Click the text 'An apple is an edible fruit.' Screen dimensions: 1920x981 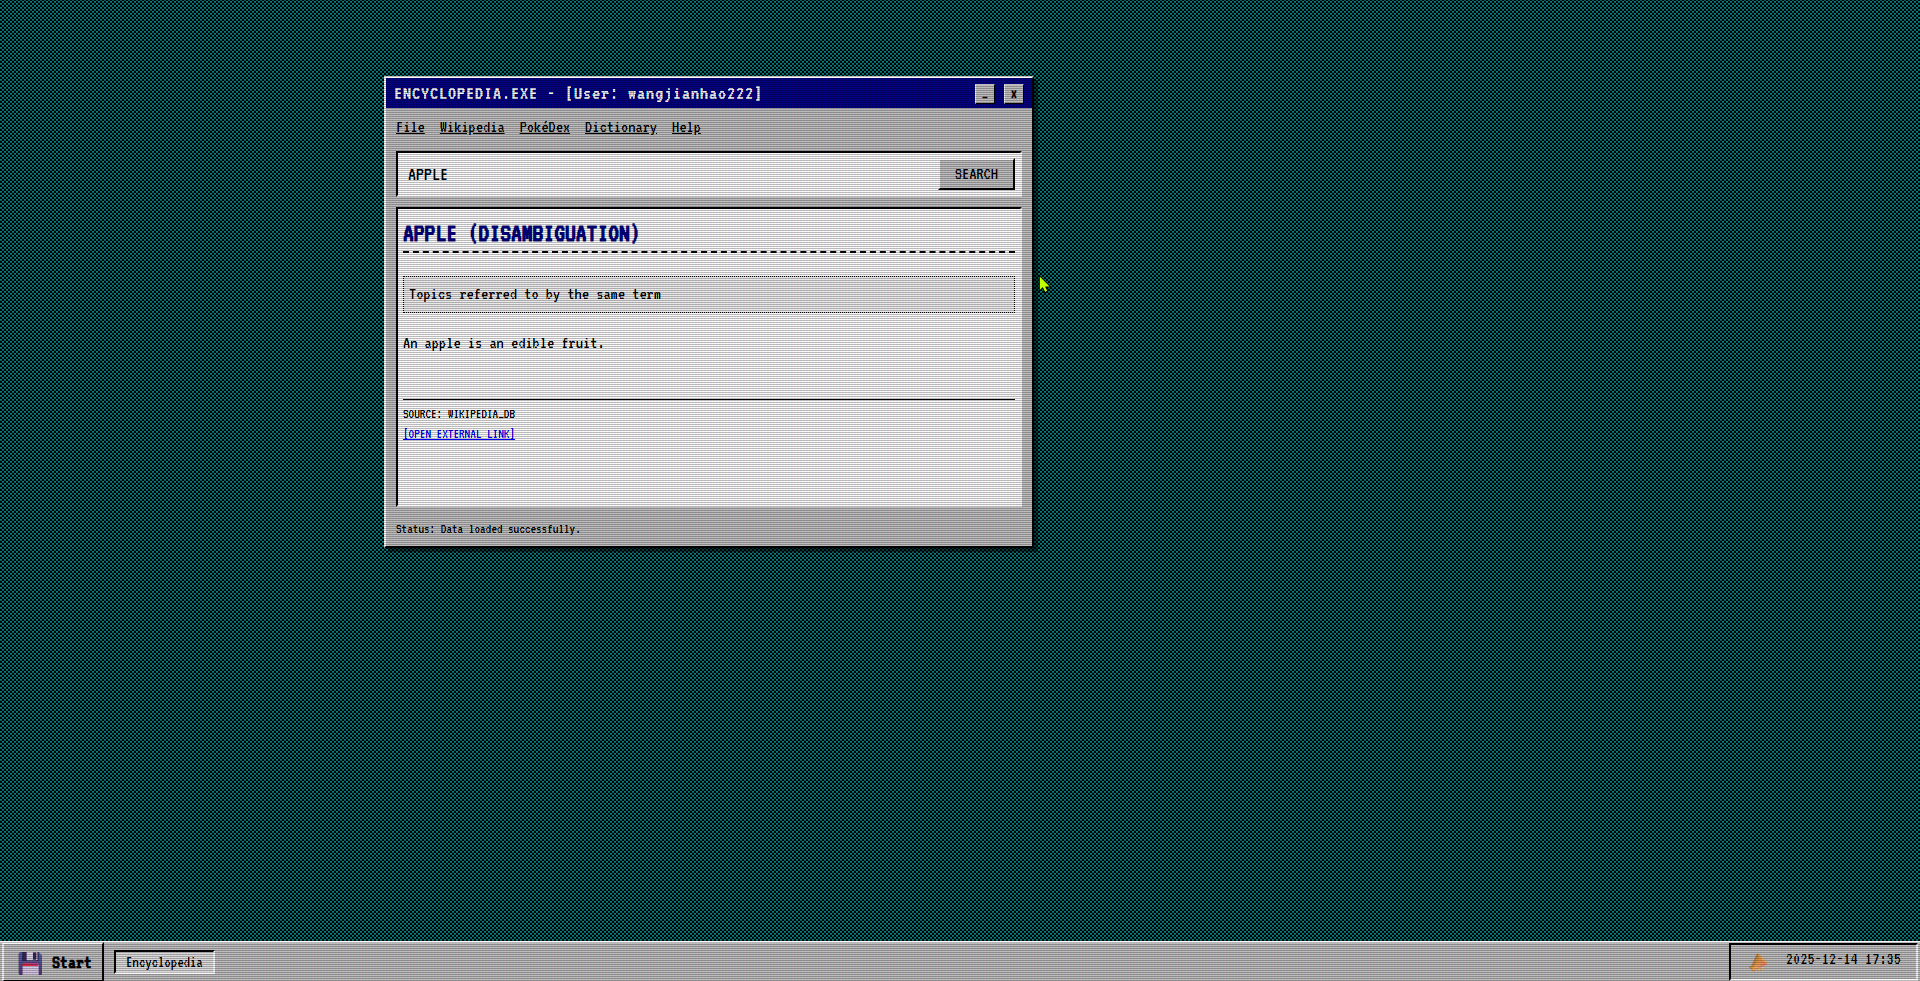(503, 343)
